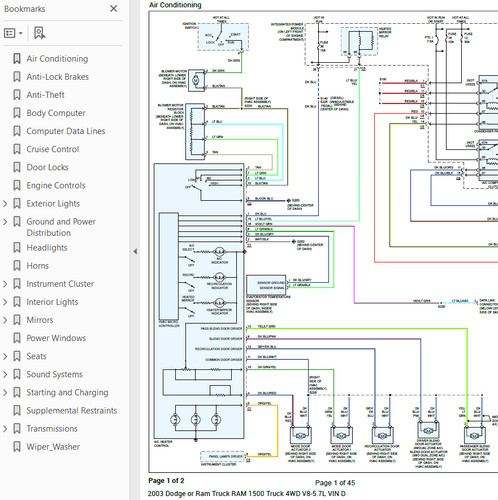Open the Starting and Charging bookmark
498x500 pixels.
point(67,392)
